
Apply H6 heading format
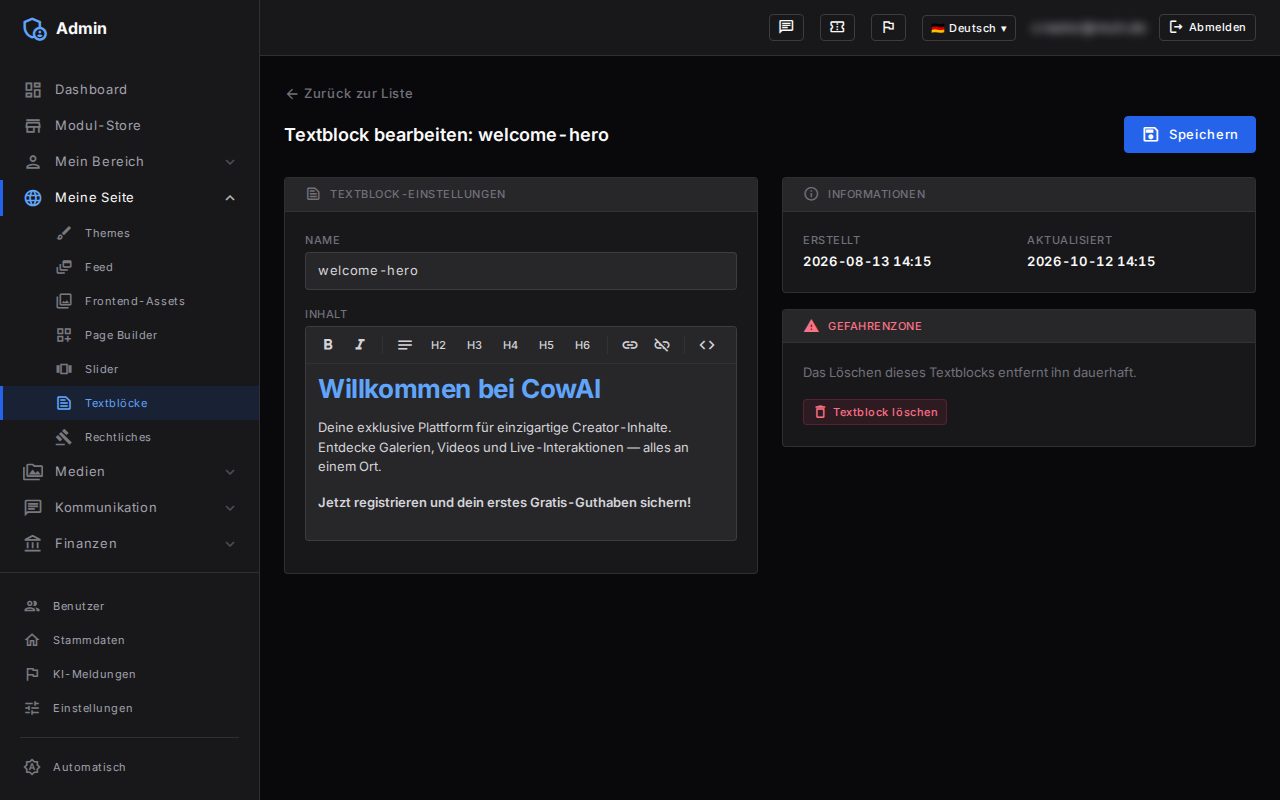coord(582,345)
